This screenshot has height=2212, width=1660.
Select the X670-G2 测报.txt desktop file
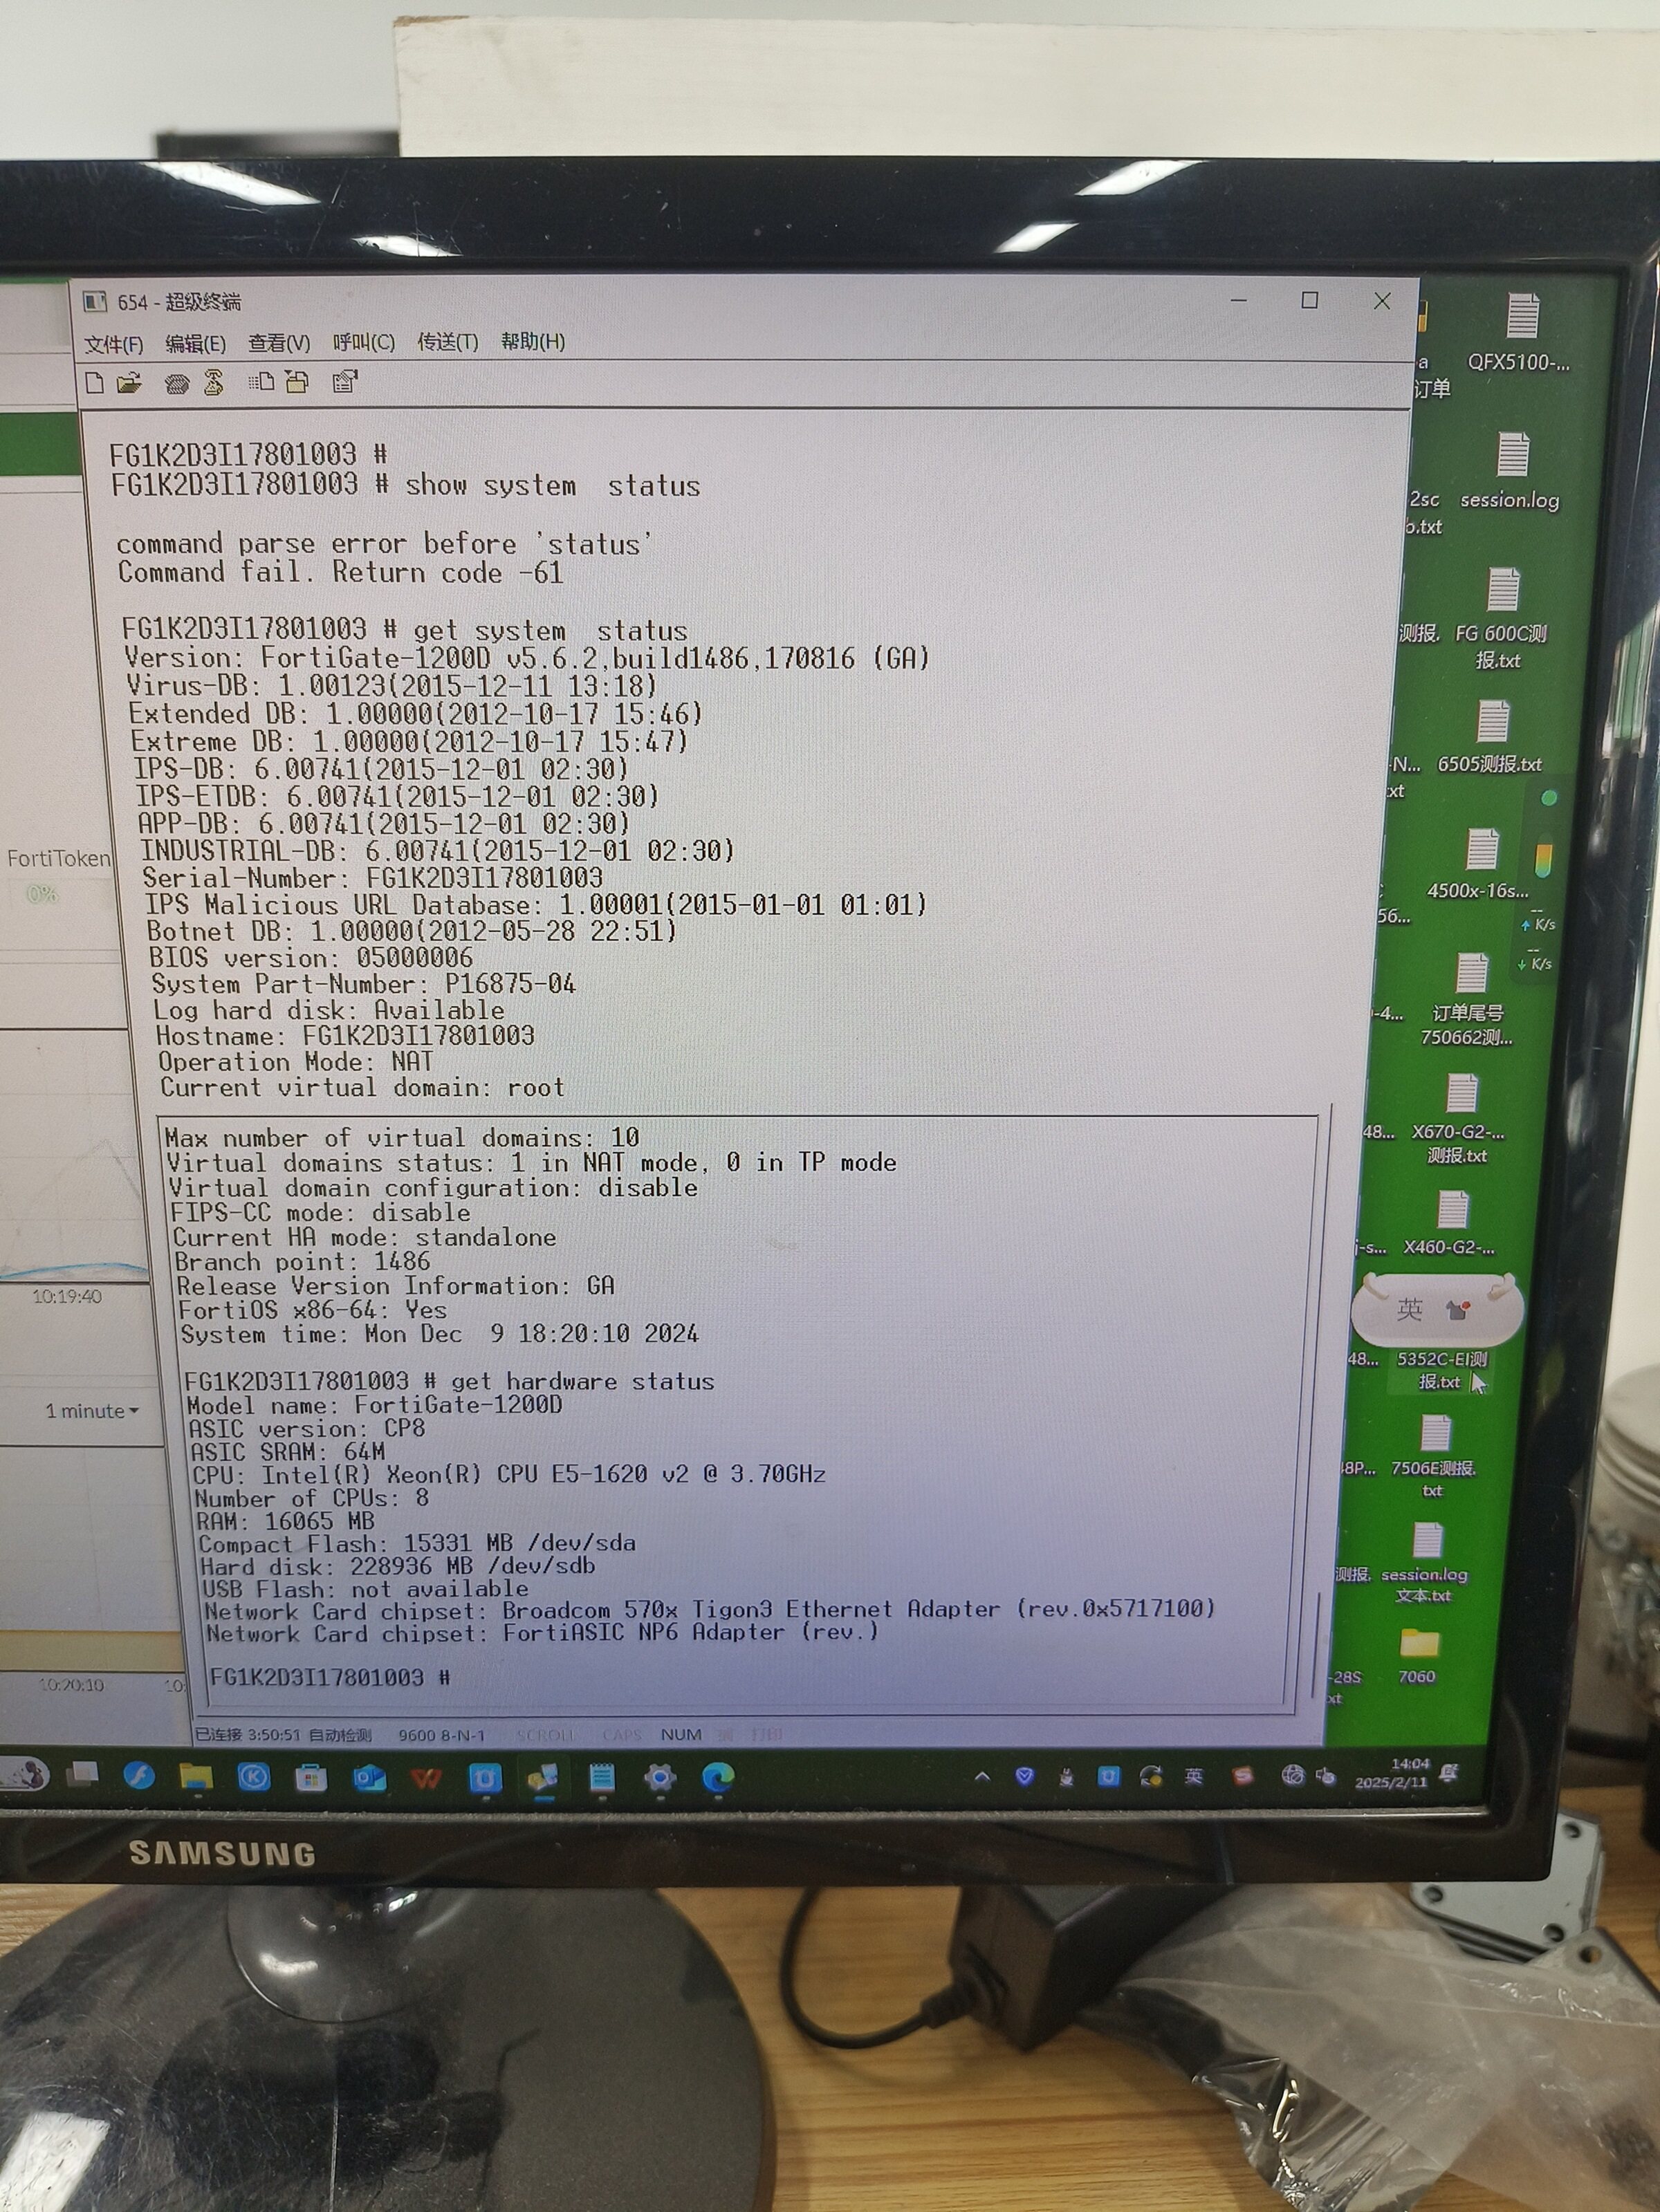click(1458, 1119)
